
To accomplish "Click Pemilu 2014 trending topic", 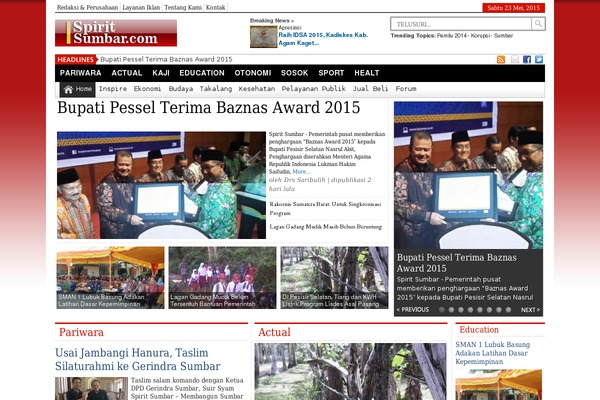I will (x=452, y=36).
